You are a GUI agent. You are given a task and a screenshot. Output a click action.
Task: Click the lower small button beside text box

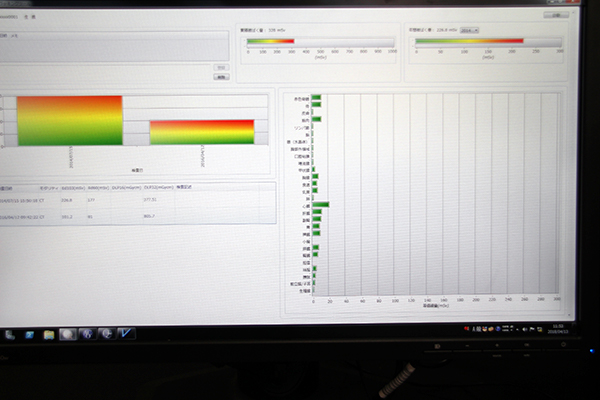[x=221, y=76]
